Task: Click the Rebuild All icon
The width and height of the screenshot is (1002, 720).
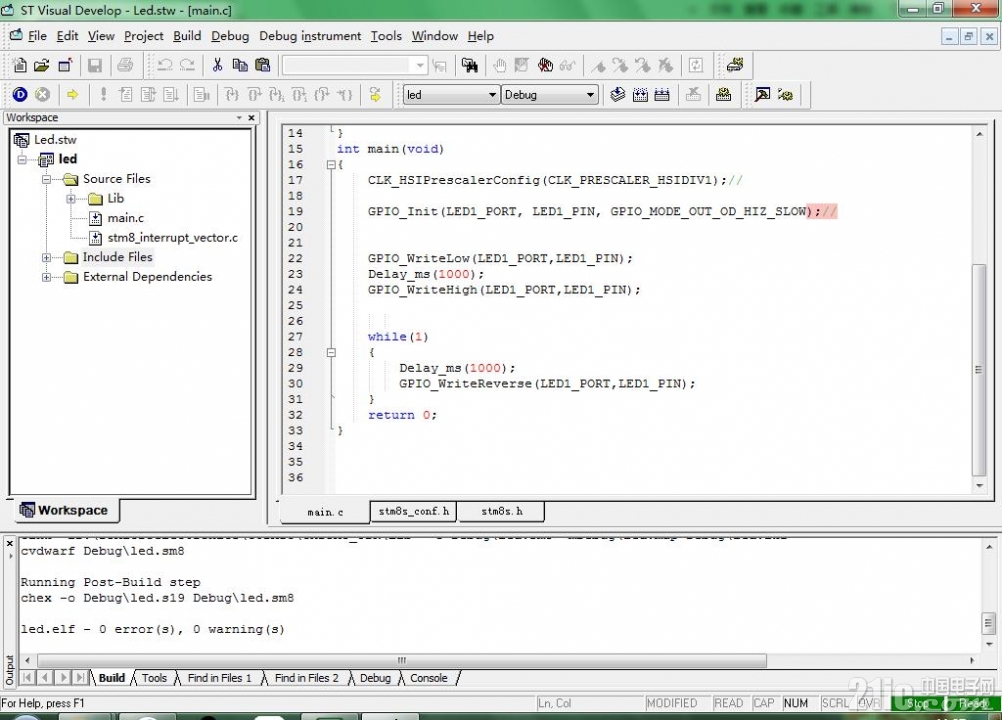Action: (662, 95)
